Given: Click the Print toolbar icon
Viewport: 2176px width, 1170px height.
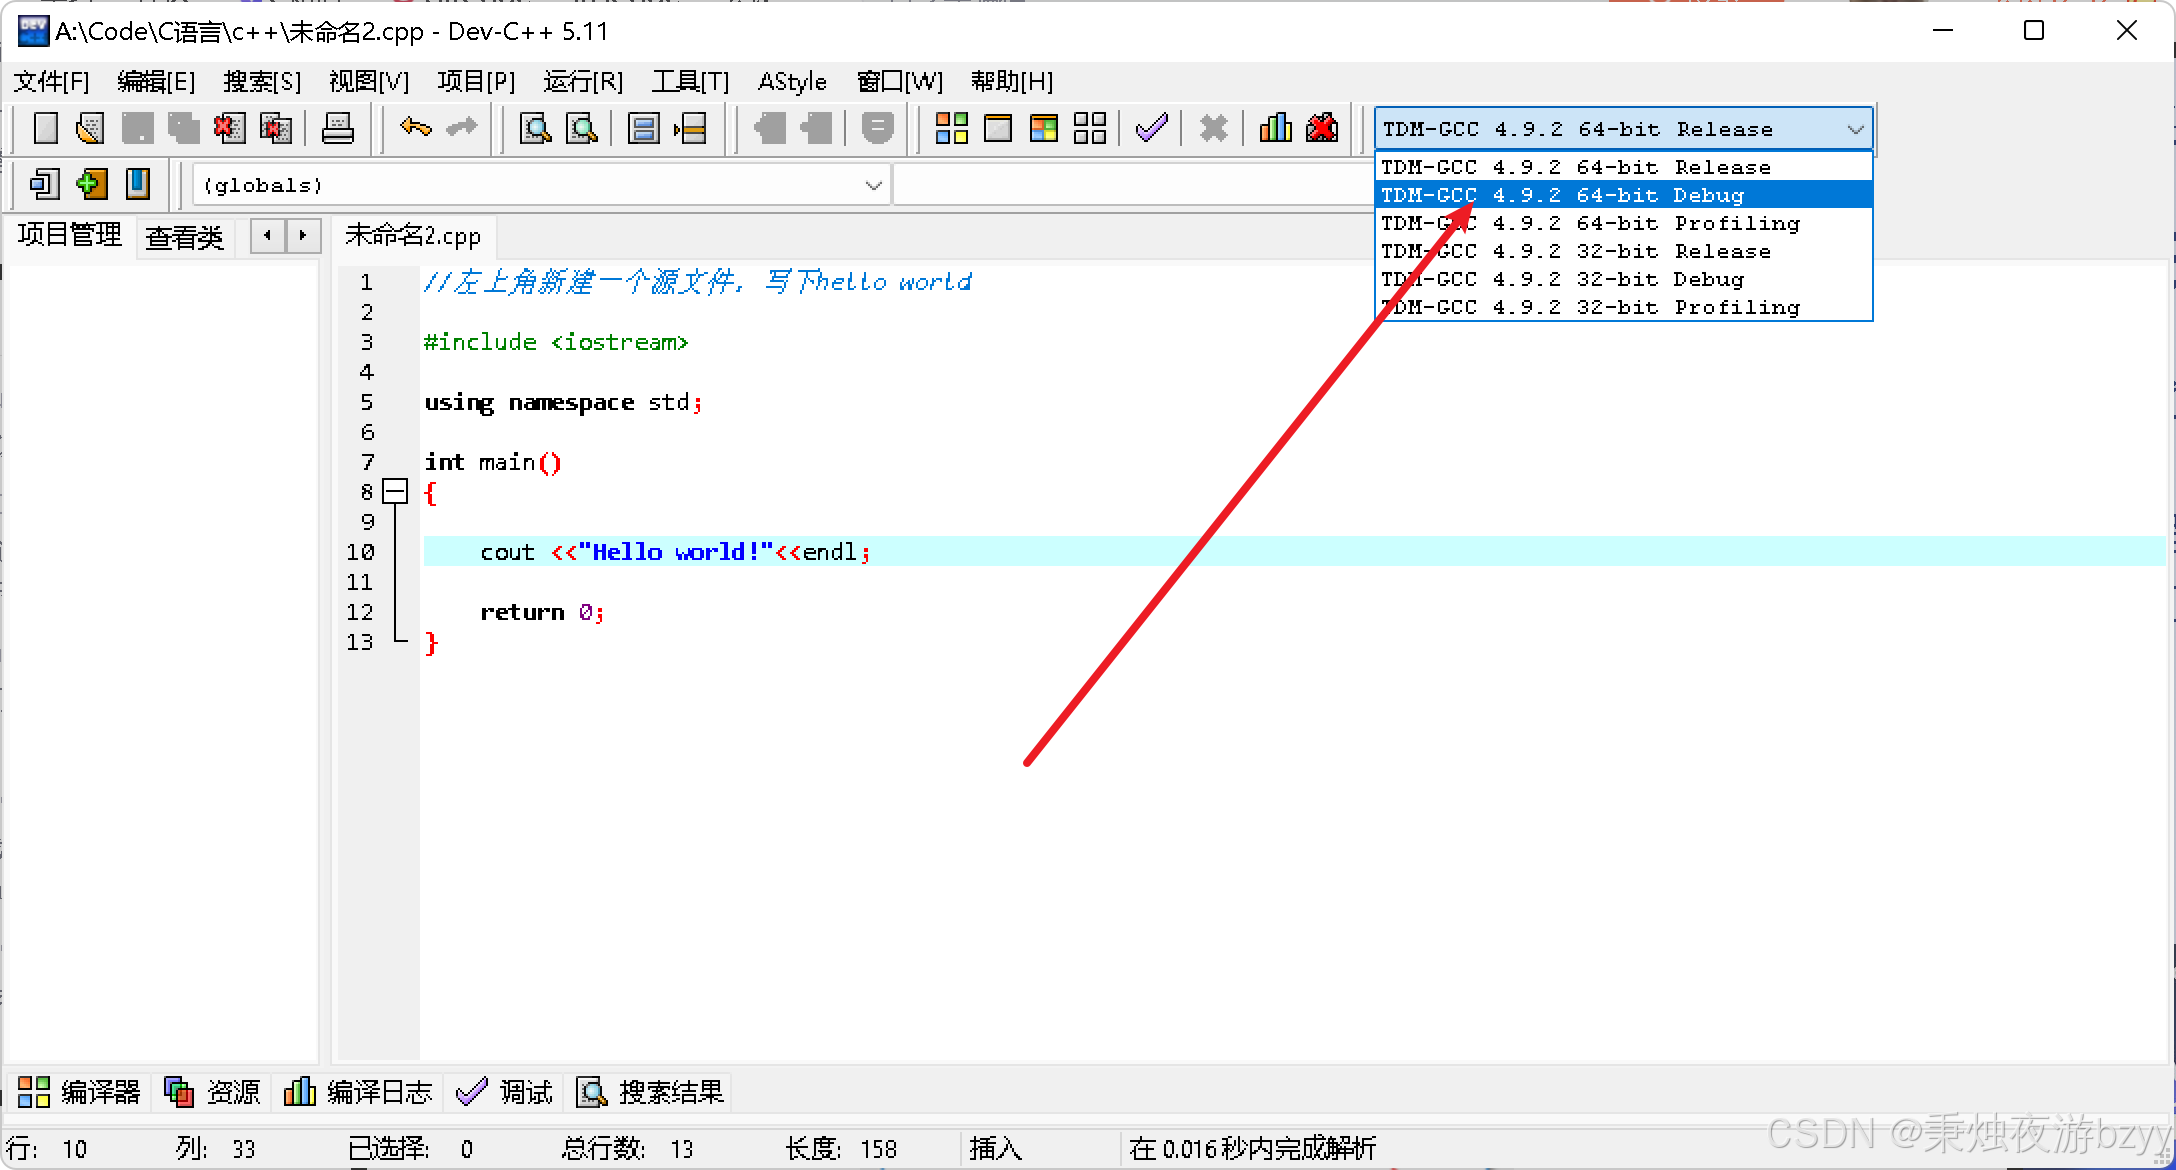Looking at the screenshot, I should [x=337, y=128].
